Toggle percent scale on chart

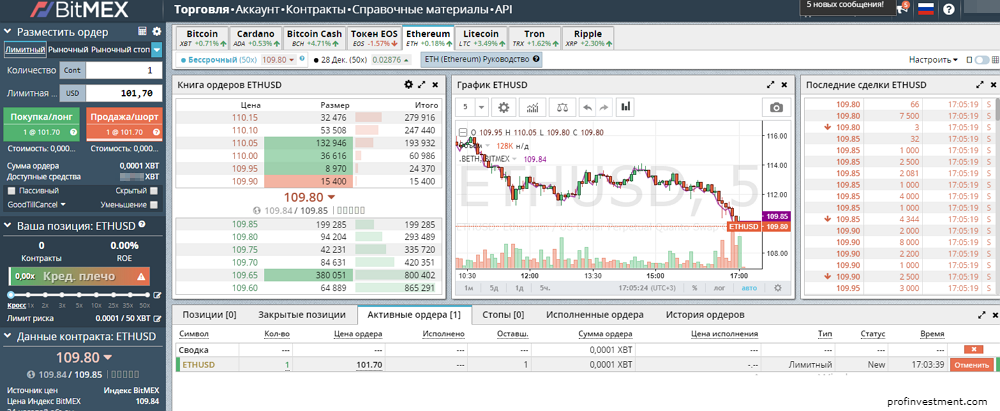(x=694, y=288)
